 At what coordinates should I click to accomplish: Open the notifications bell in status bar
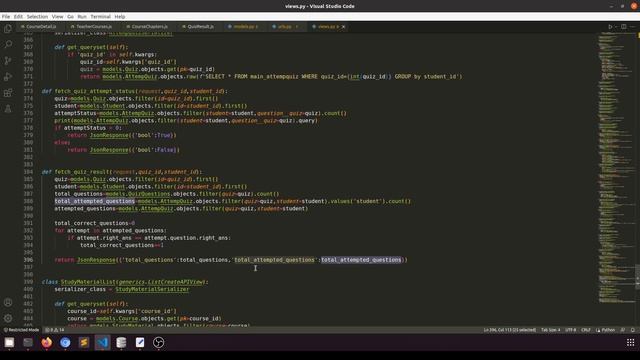point(633,330)
